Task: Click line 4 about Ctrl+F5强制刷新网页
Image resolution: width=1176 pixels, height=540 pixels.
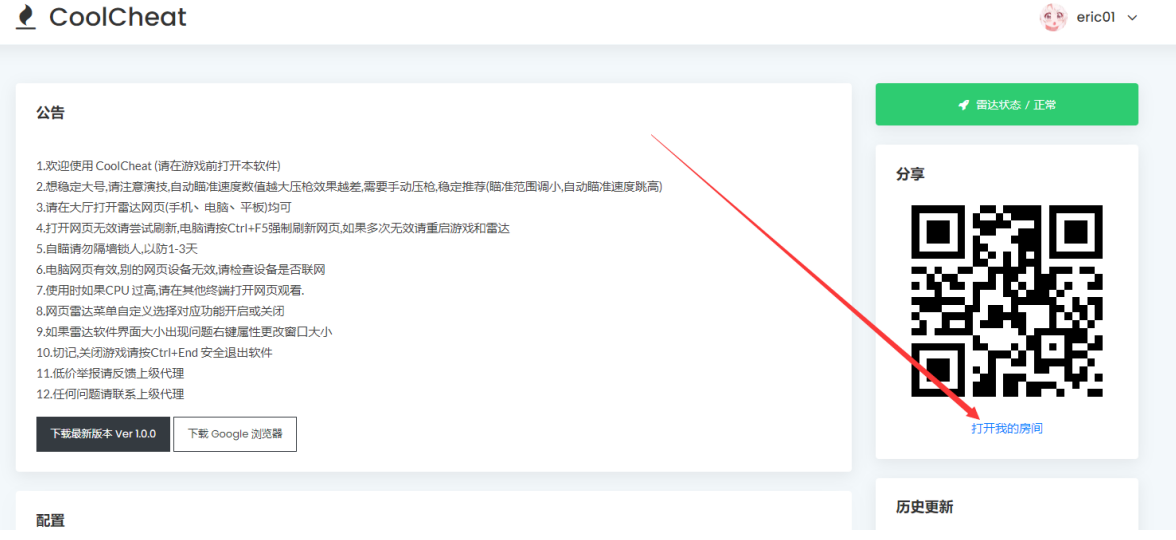Action: [273, 228]
